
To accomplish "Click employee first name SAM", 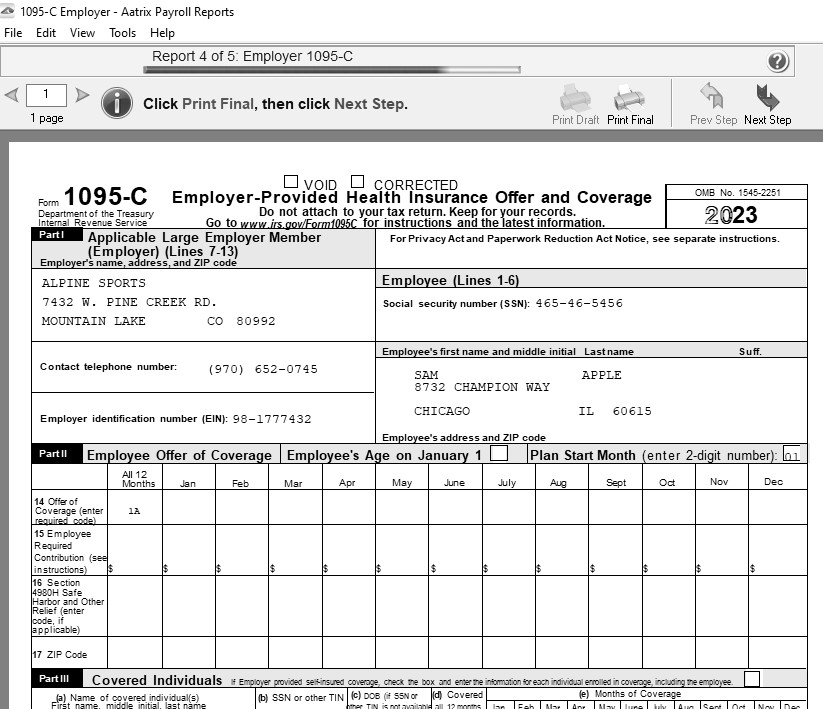I will [426, 375].
